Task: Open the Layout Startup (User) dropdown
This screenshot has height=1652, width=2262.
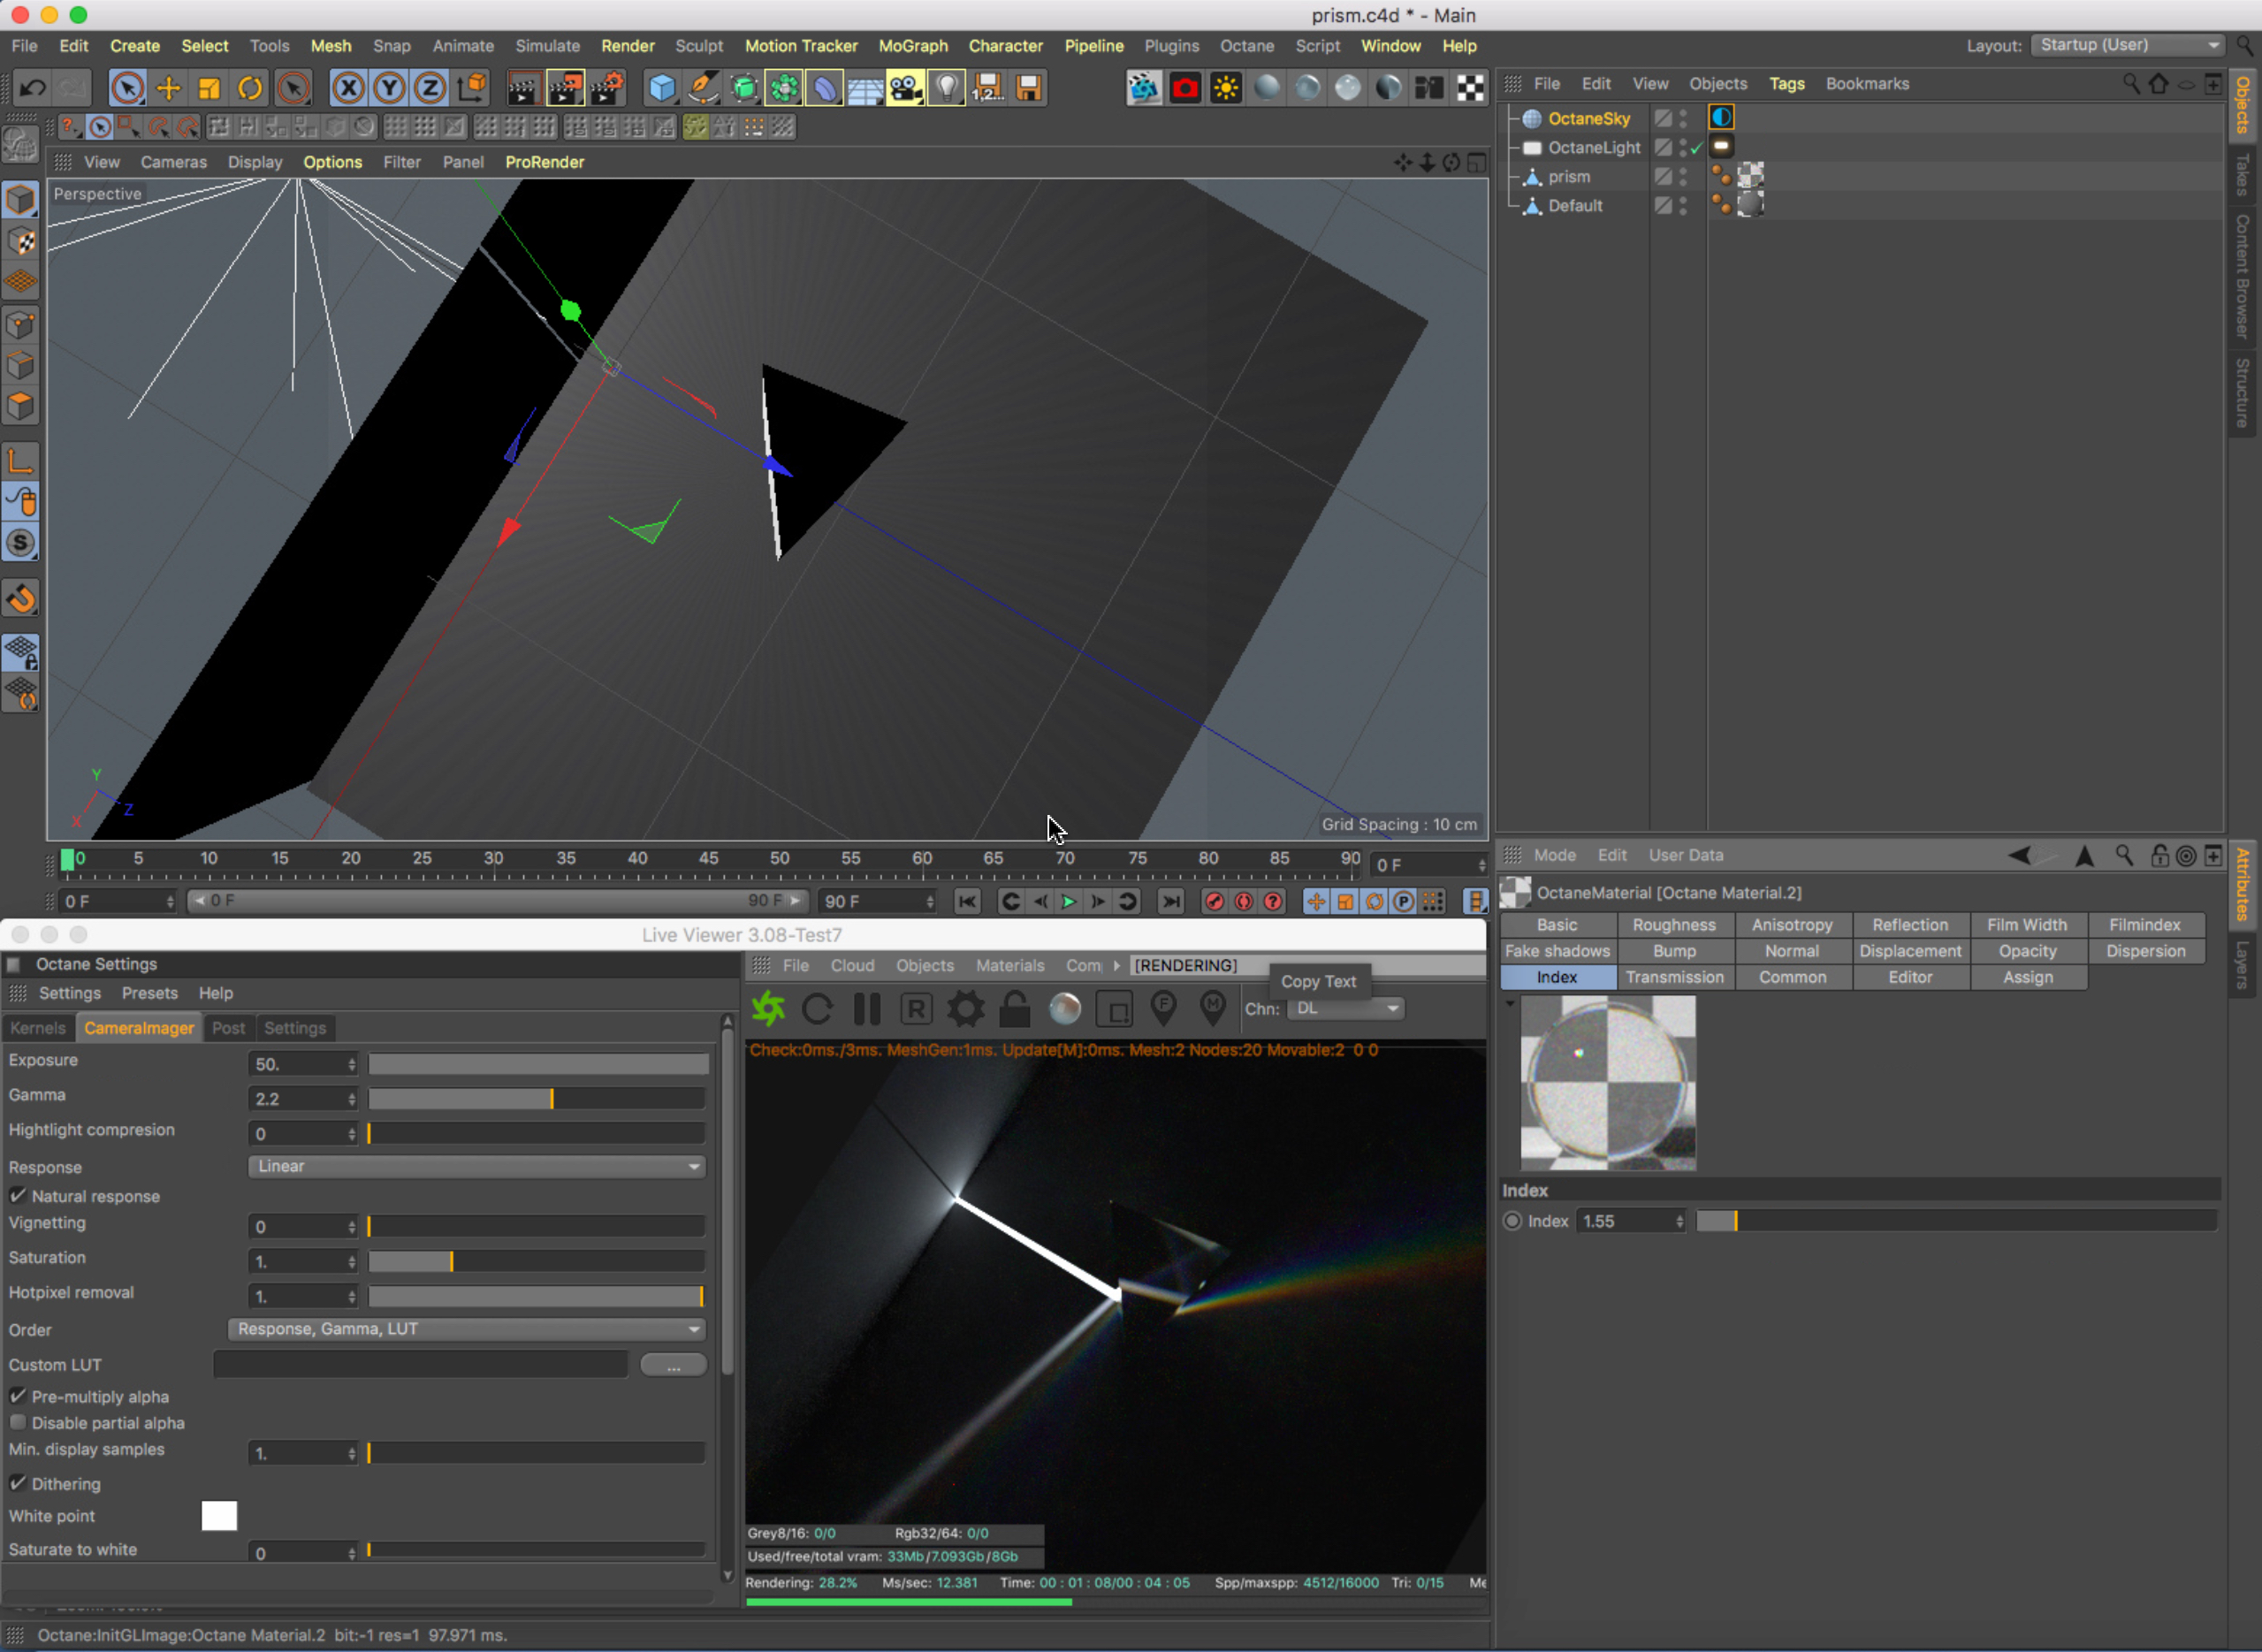Action: pos(2128,45)
